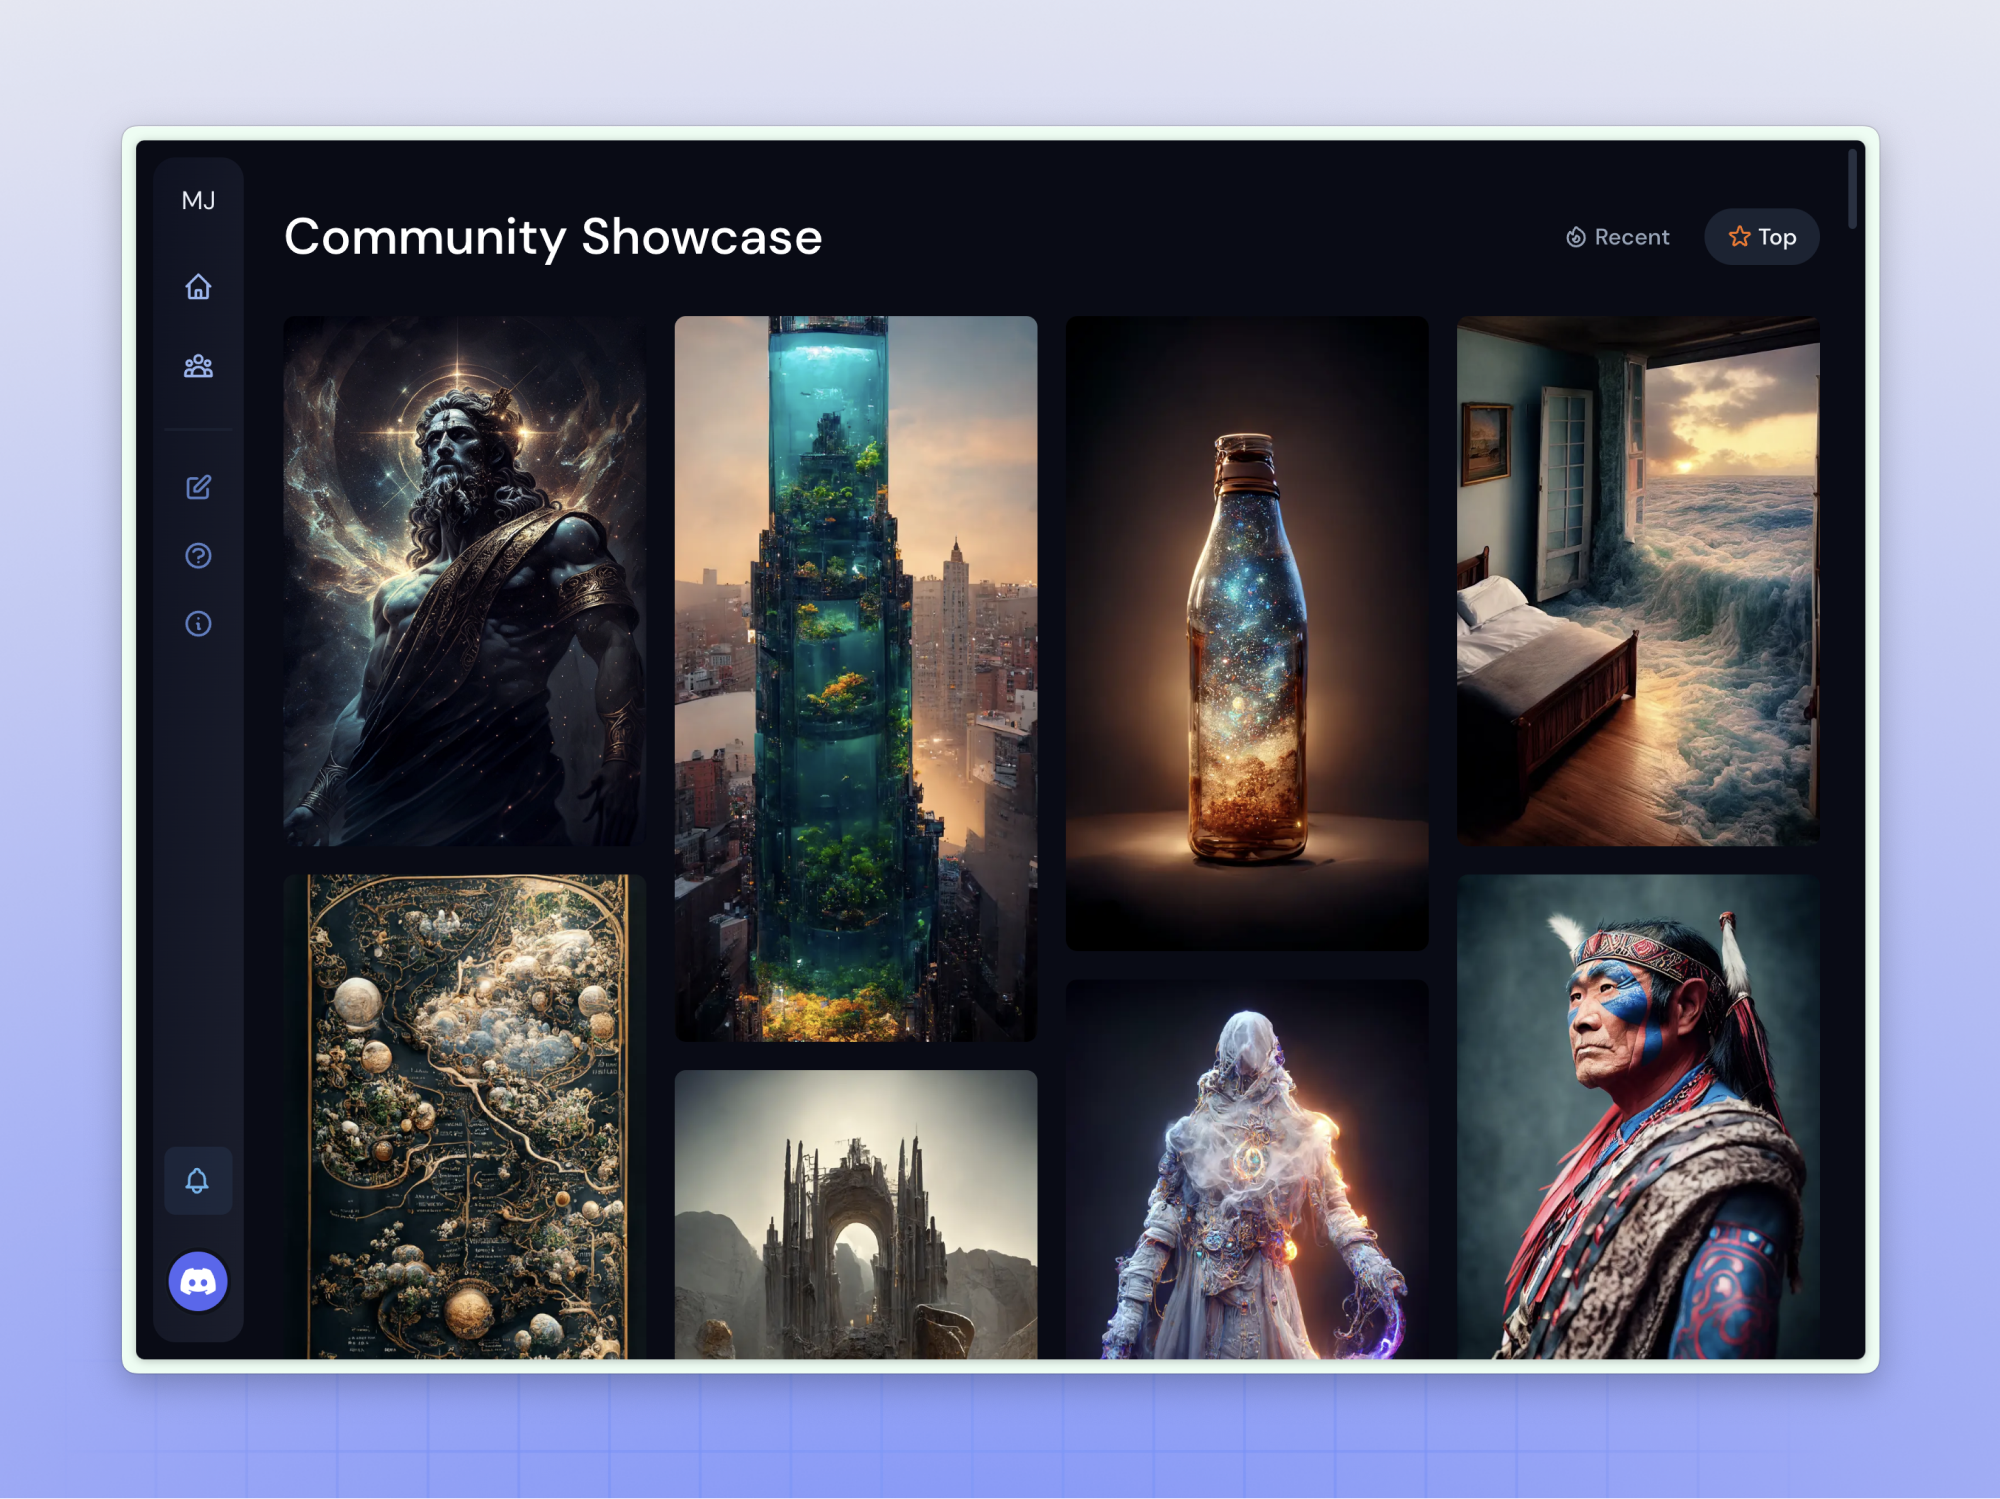This screenshot has height=1499, width=2000.
Task: Open the gothic stone arch ruins image
Action: coord(855,1213)
